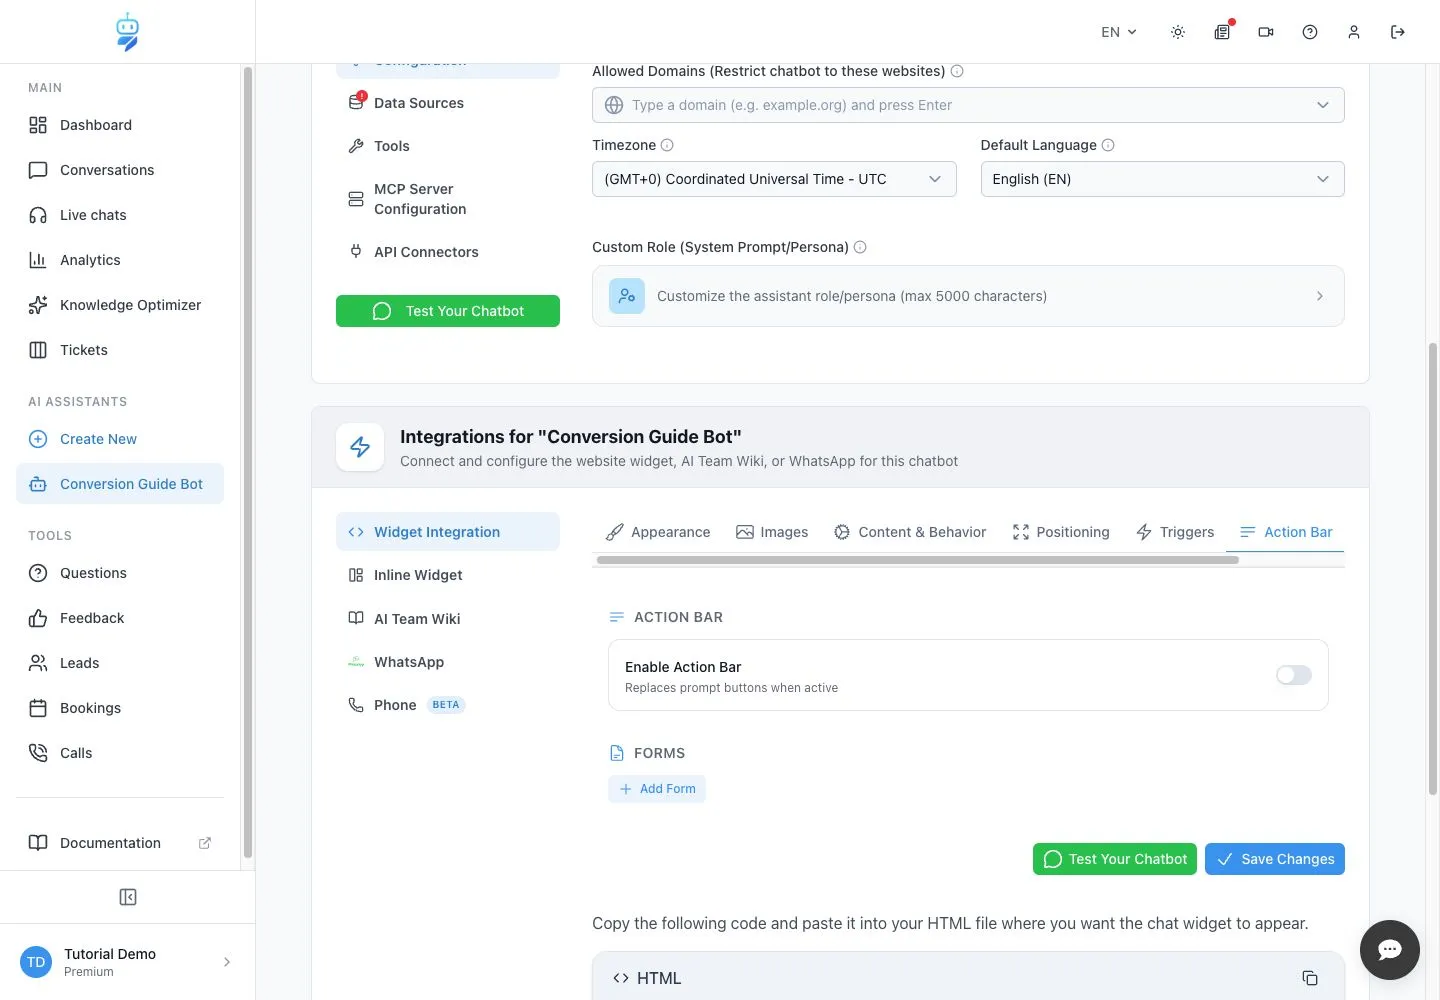Viewport: 1440px width, 1000px height.
Task: Open the help question mark icon
Action: point(1310,32)
